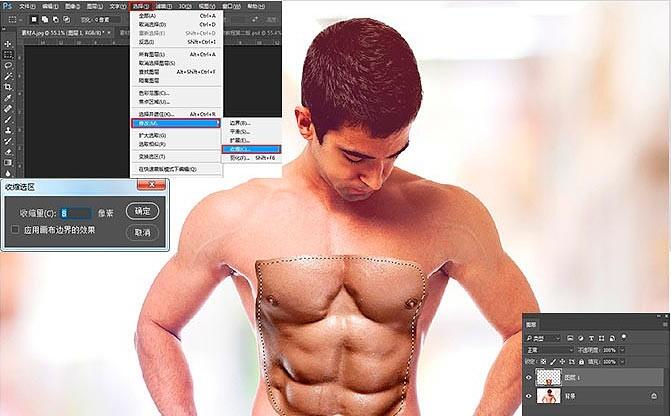The width and height of the screenshot is (671, 416).
Task: Select the Eraser tool
Action: (8, 152)
